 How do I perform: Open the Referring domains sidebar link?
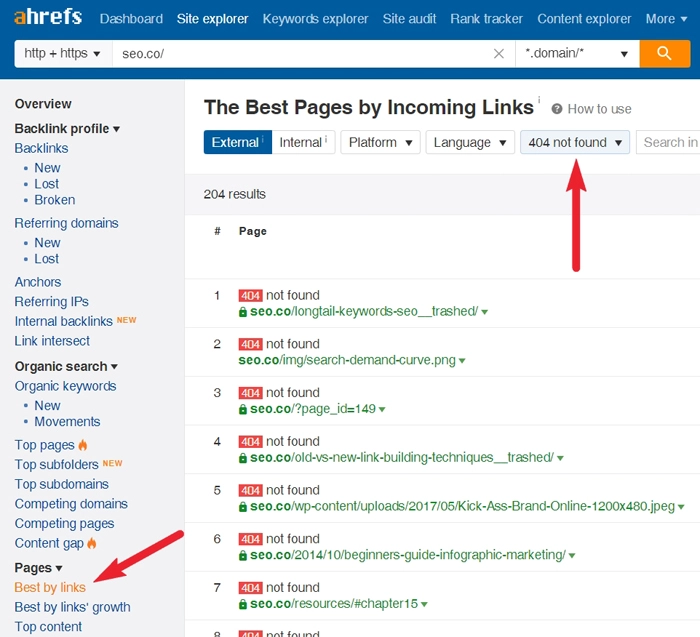click(x=66, y=223)
